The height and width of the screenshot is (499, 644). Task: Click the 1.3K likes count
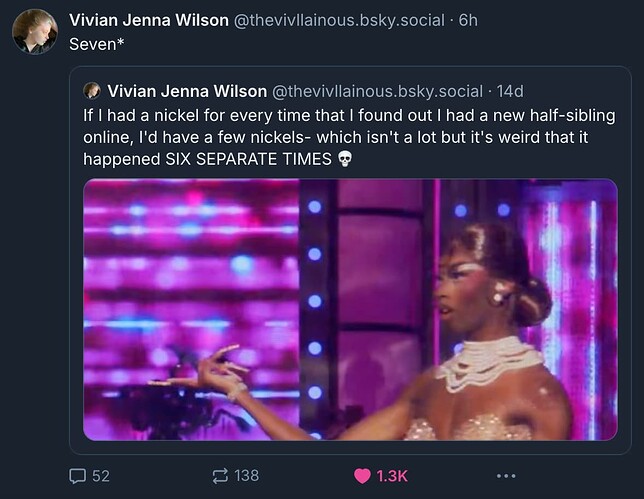tap(392, 476)
